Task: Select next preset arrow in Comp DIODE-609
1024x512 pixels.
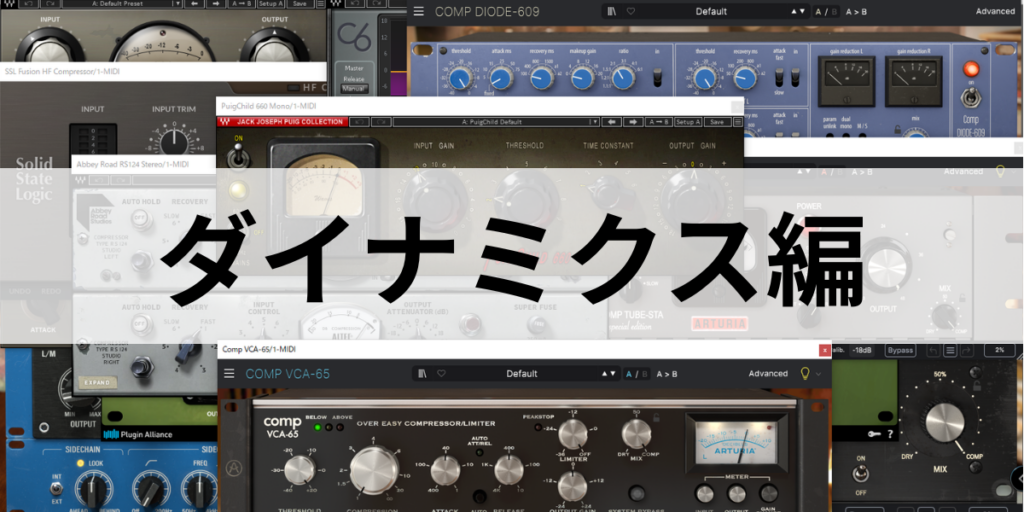Action: pos(803,11)
